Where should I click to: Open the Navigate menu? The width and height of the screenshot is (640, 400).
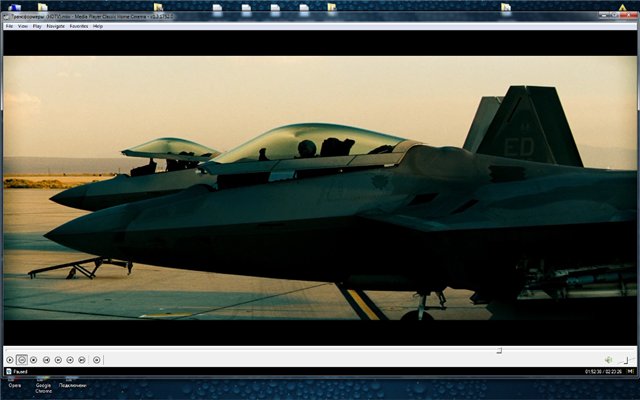coord(56,26)
